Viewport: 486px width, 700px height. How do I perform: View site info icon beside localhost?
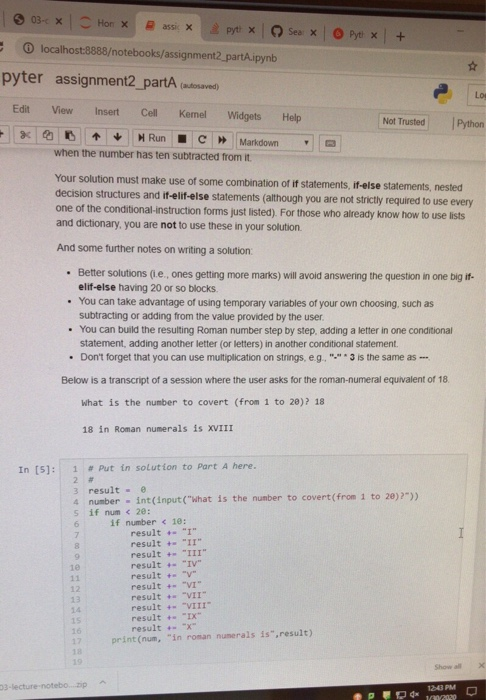click(28, 48)
